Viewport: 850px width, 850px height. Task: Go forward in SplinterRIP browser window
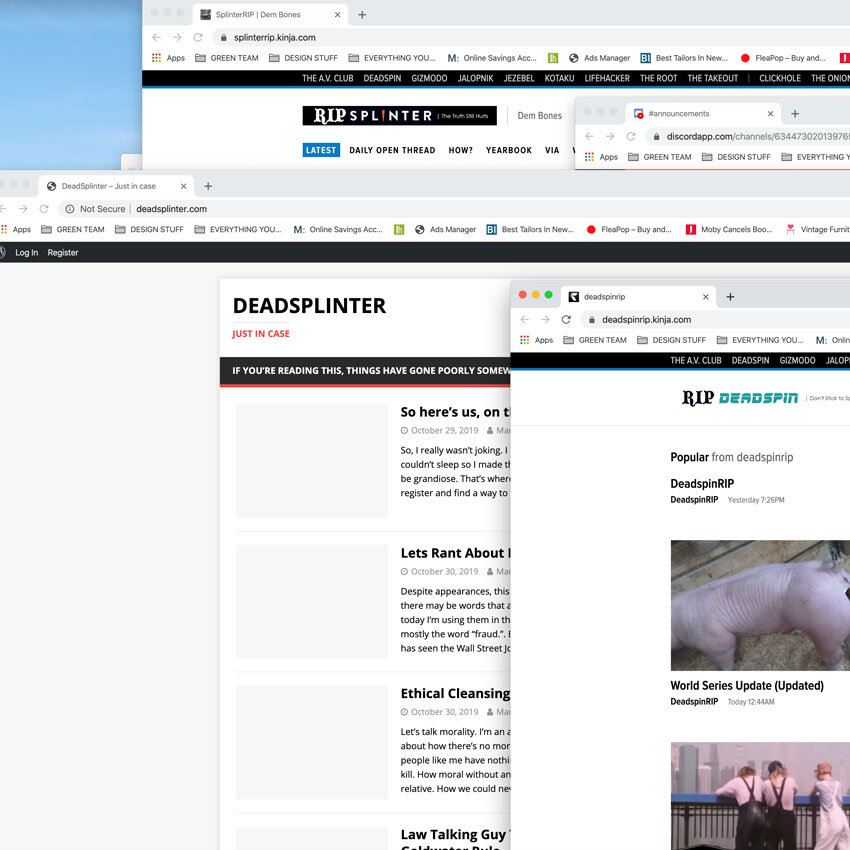click(177, 37)
